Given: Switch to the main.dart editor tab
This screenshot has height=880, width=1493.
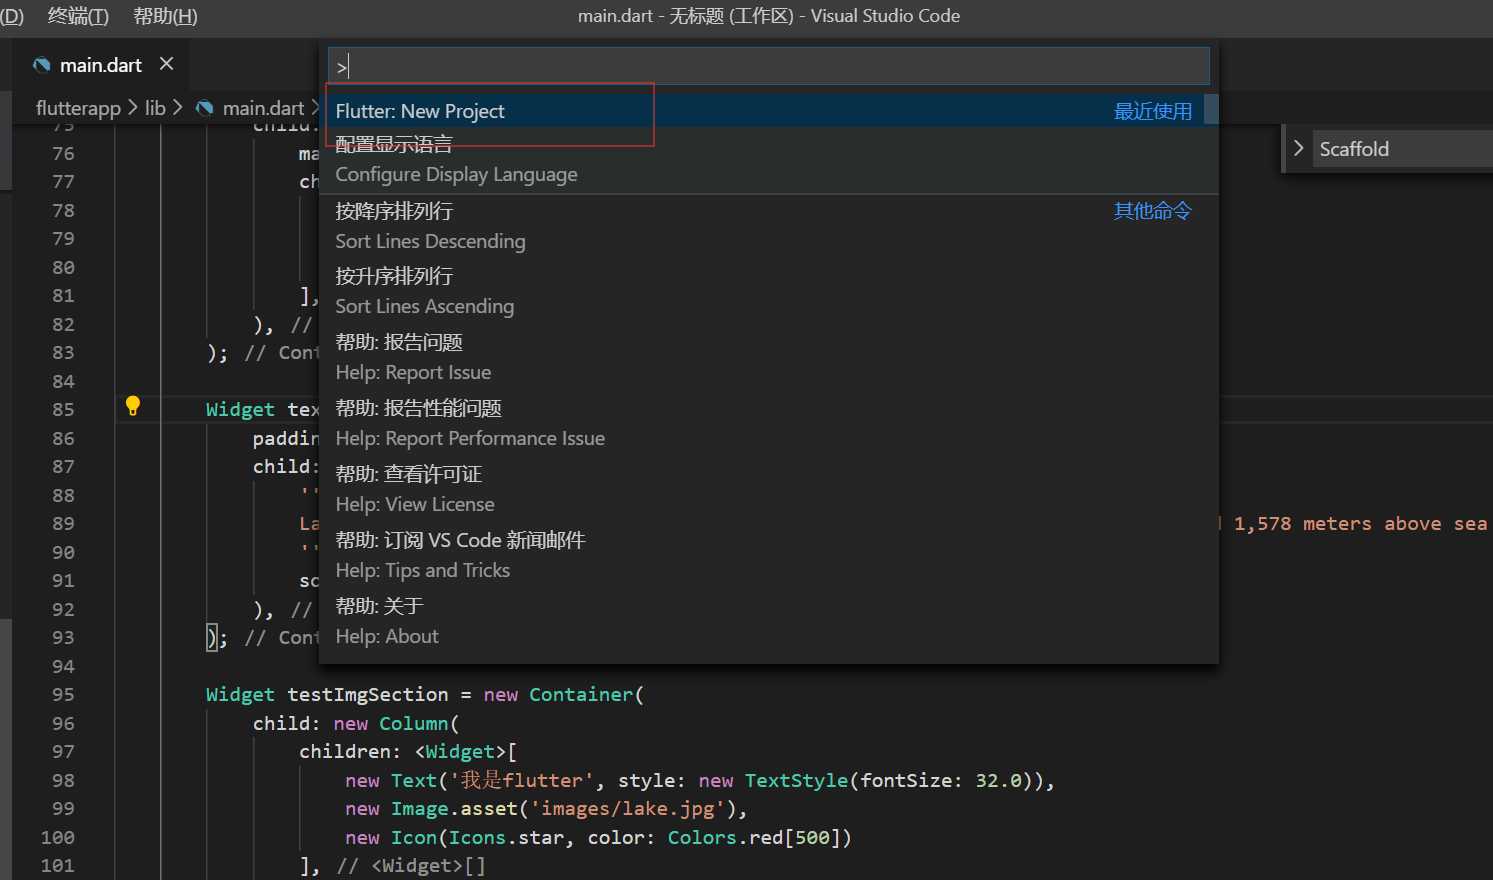Looking at the screenshot, I should pos(101,65).
